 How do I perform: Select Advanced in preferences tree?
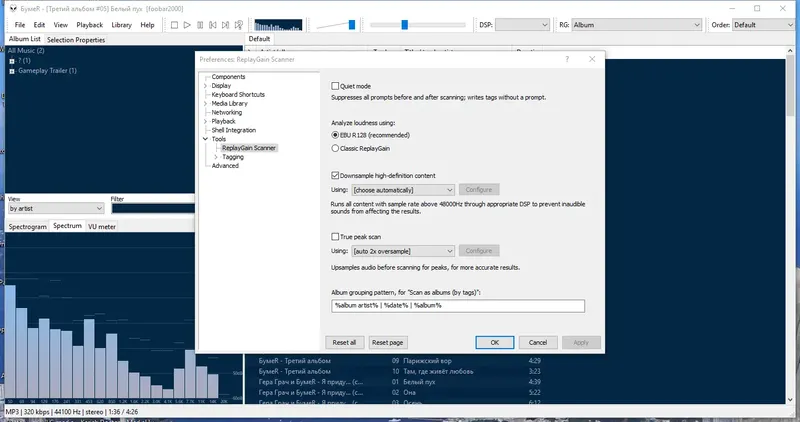pyautogui.click(x=225, y=166)
